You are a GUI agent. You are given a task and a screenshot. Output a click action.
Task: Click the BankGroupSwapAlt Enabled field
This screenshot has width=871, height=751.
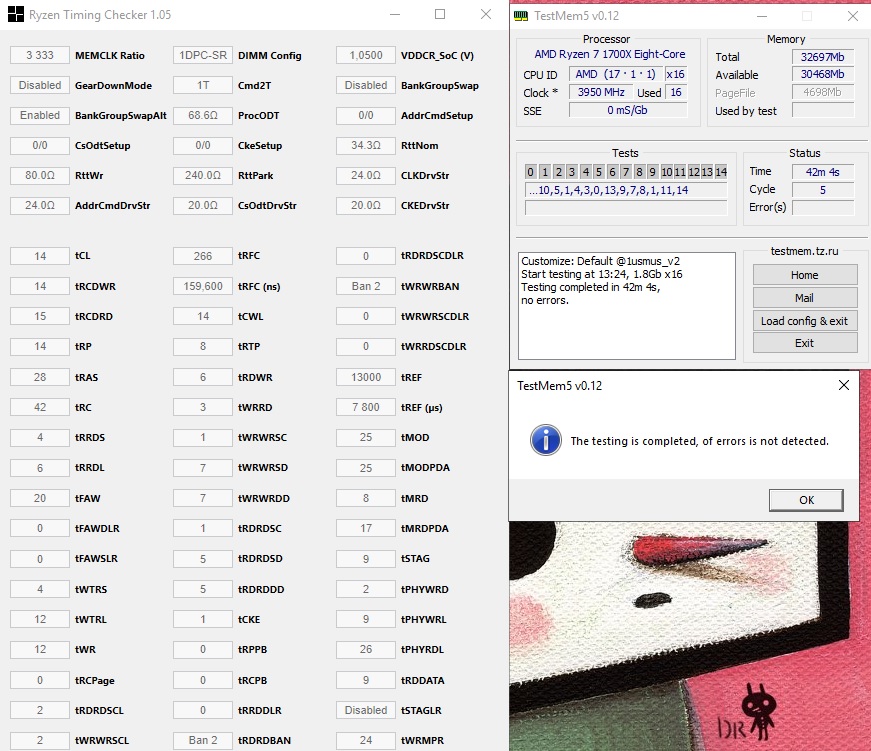click(40, 115)
